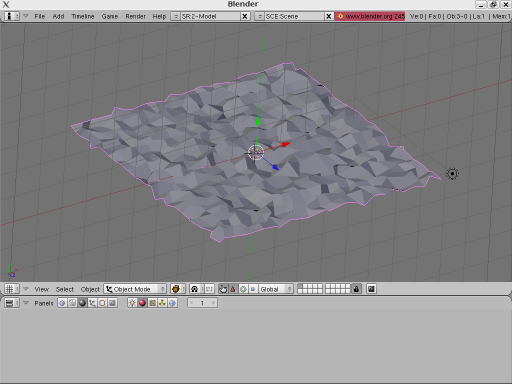Open the Game menu
Image resolution: width=512 pixels, height=384 pixels.
pyautogui.click(x=110, y=16)
